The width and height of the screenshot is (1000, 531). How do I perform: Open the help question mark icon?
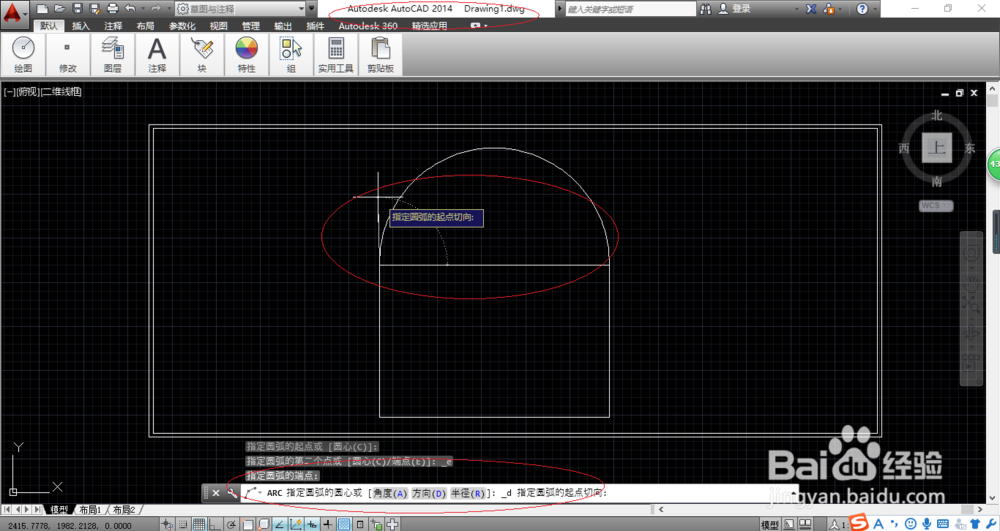click(862, 9)
